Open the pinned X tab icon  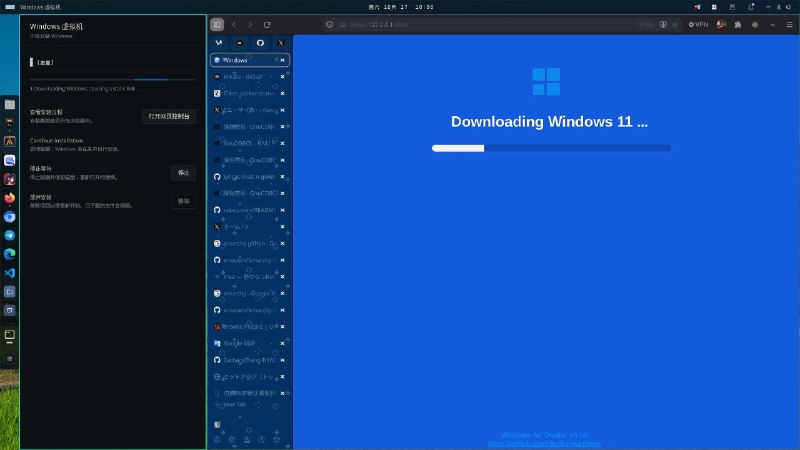pyautogui.click(x=281, y=43)
